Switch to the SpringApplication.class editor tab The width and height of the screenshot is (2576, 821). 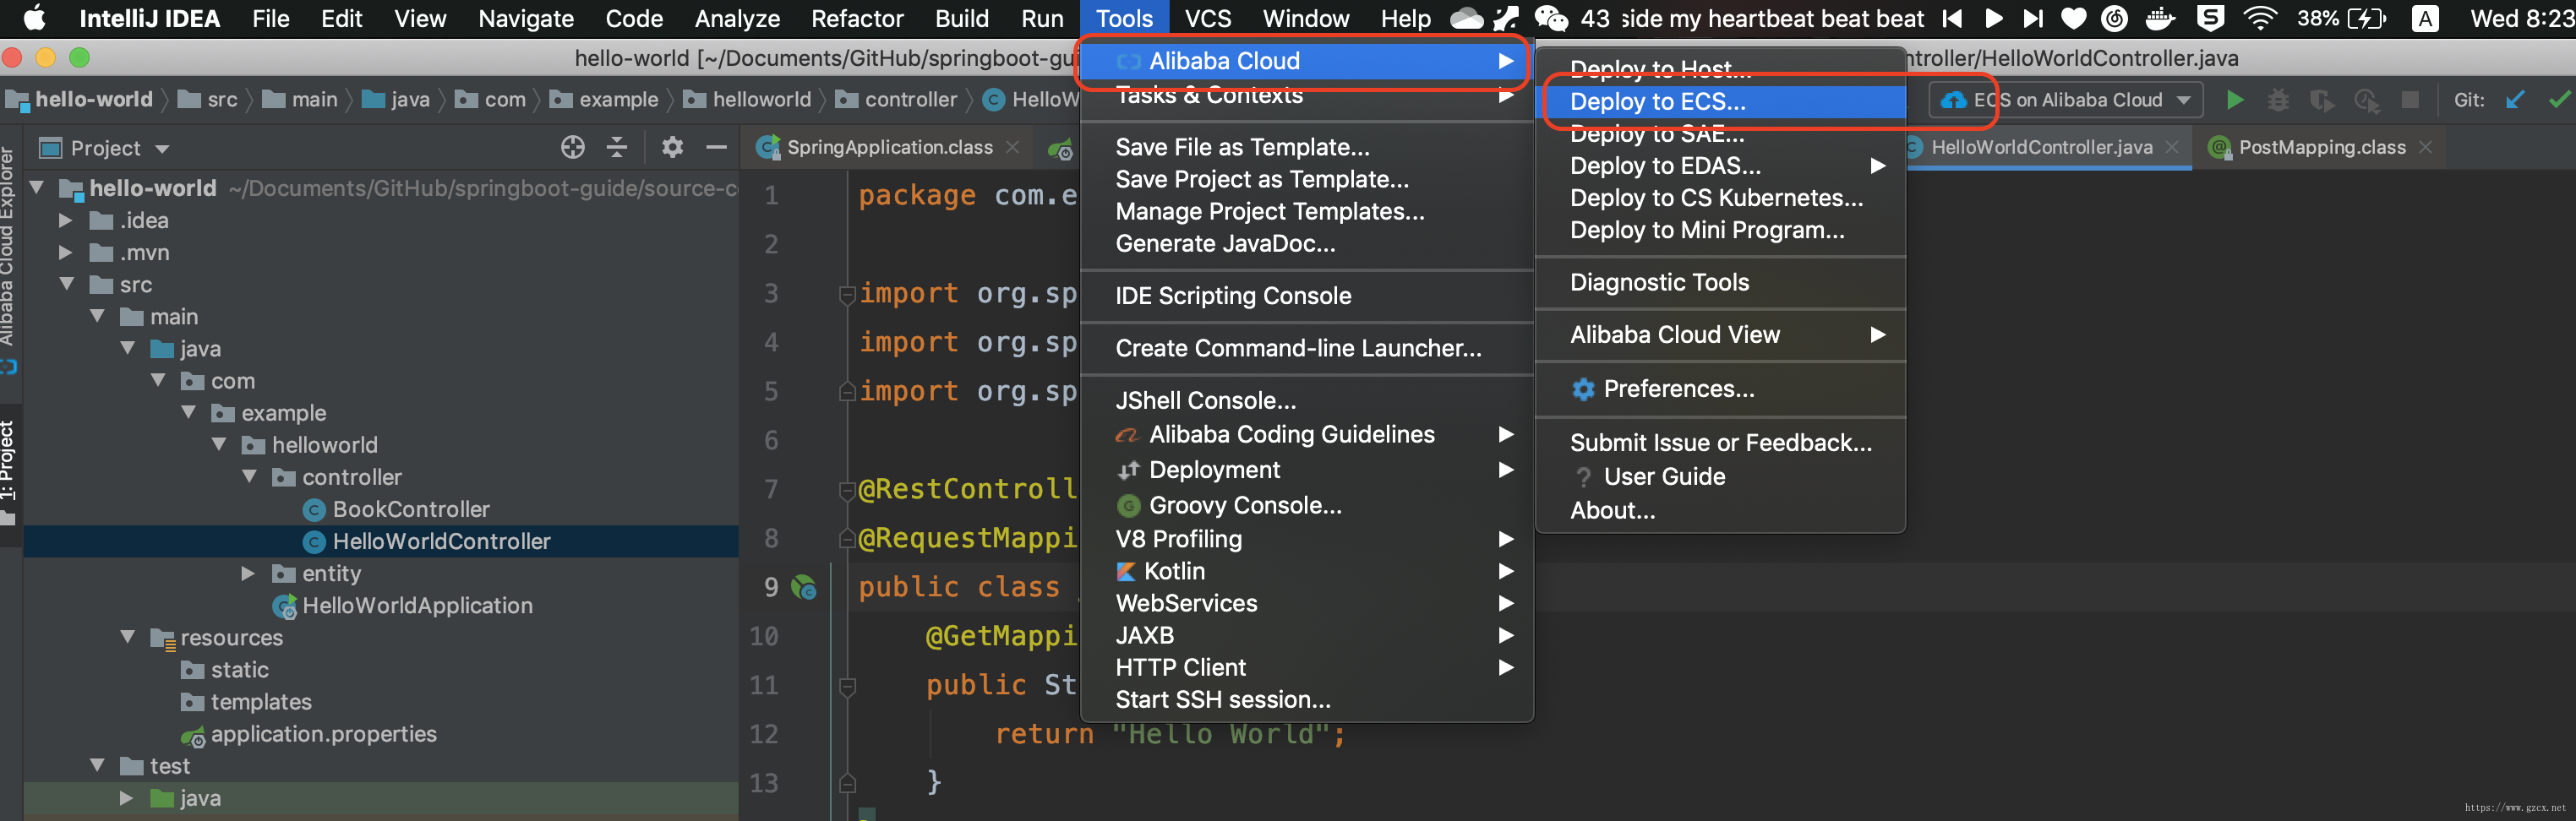(x=889, y=148)
